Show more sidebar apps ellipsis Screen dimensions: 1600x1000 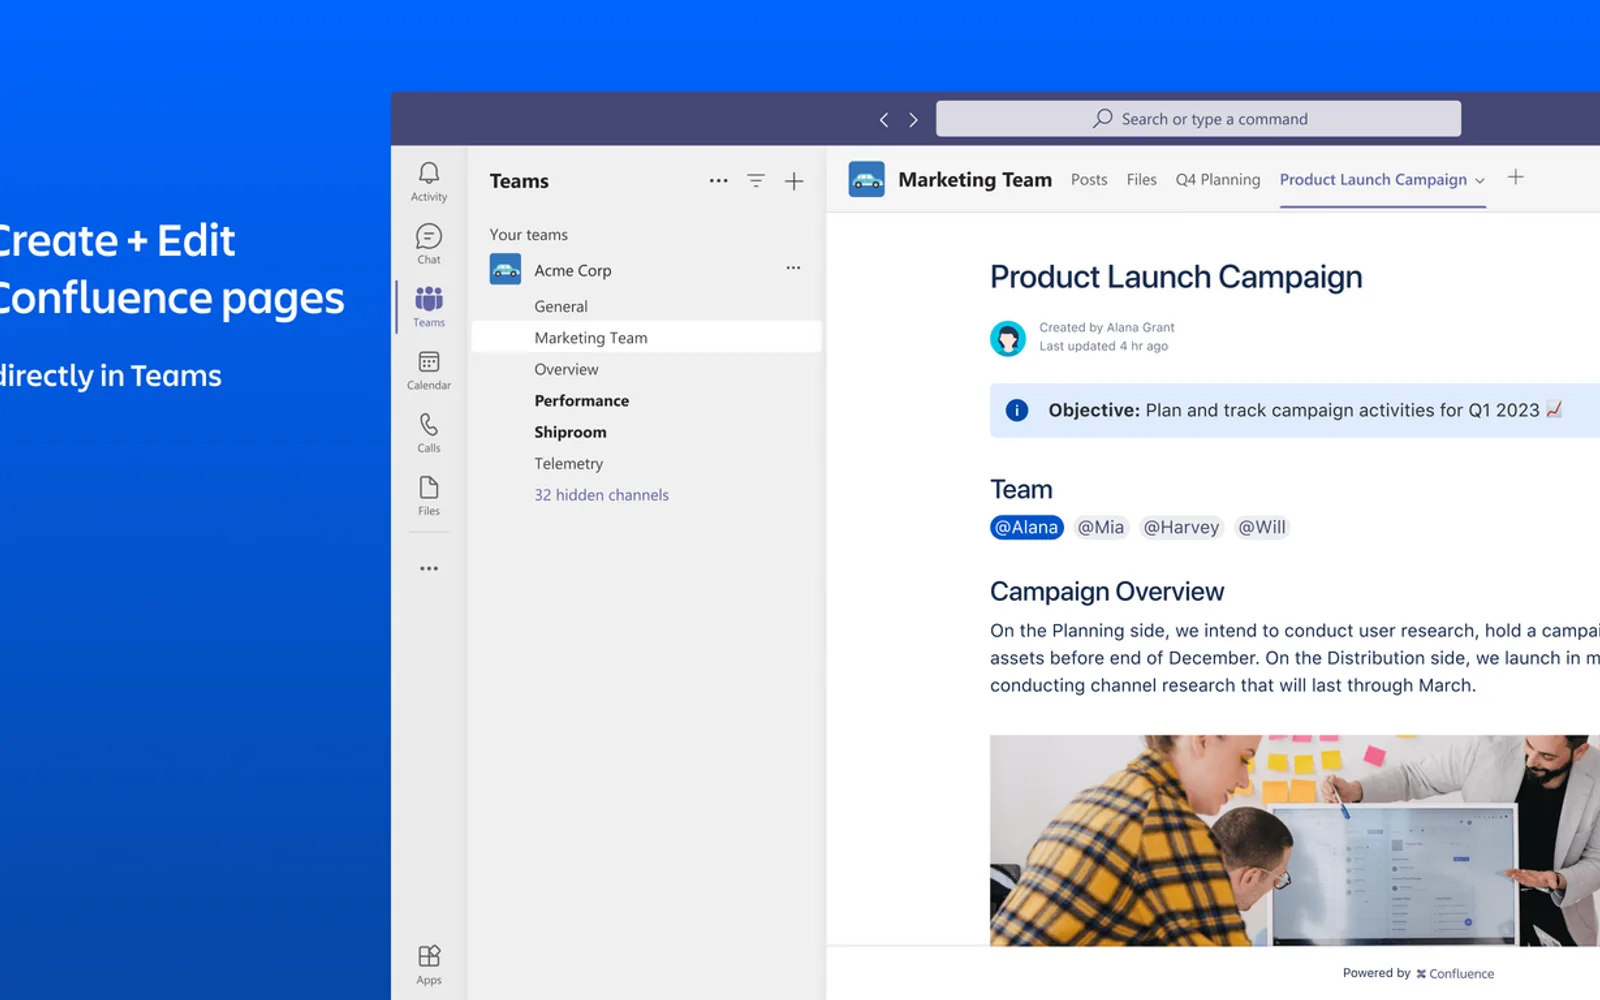coord(429,568)
